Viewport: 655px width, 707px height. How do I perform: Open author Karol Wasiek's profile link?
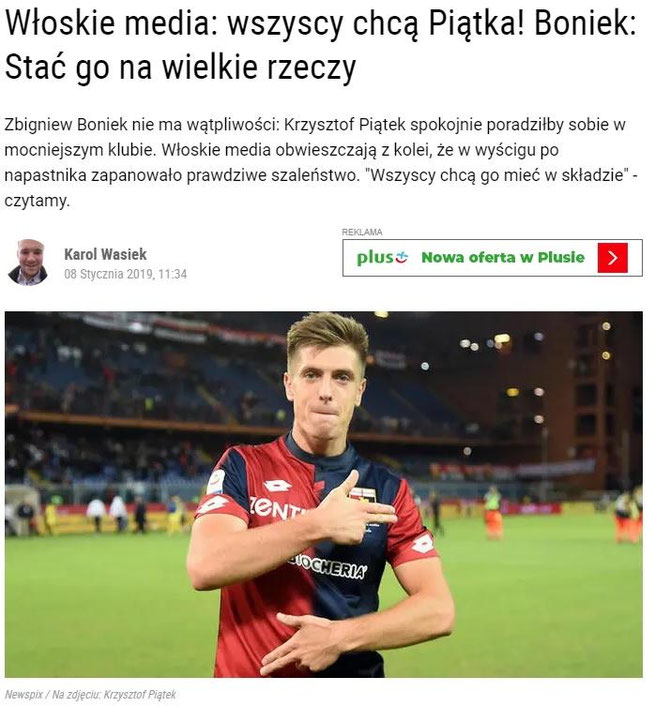(x=105, y=254)
